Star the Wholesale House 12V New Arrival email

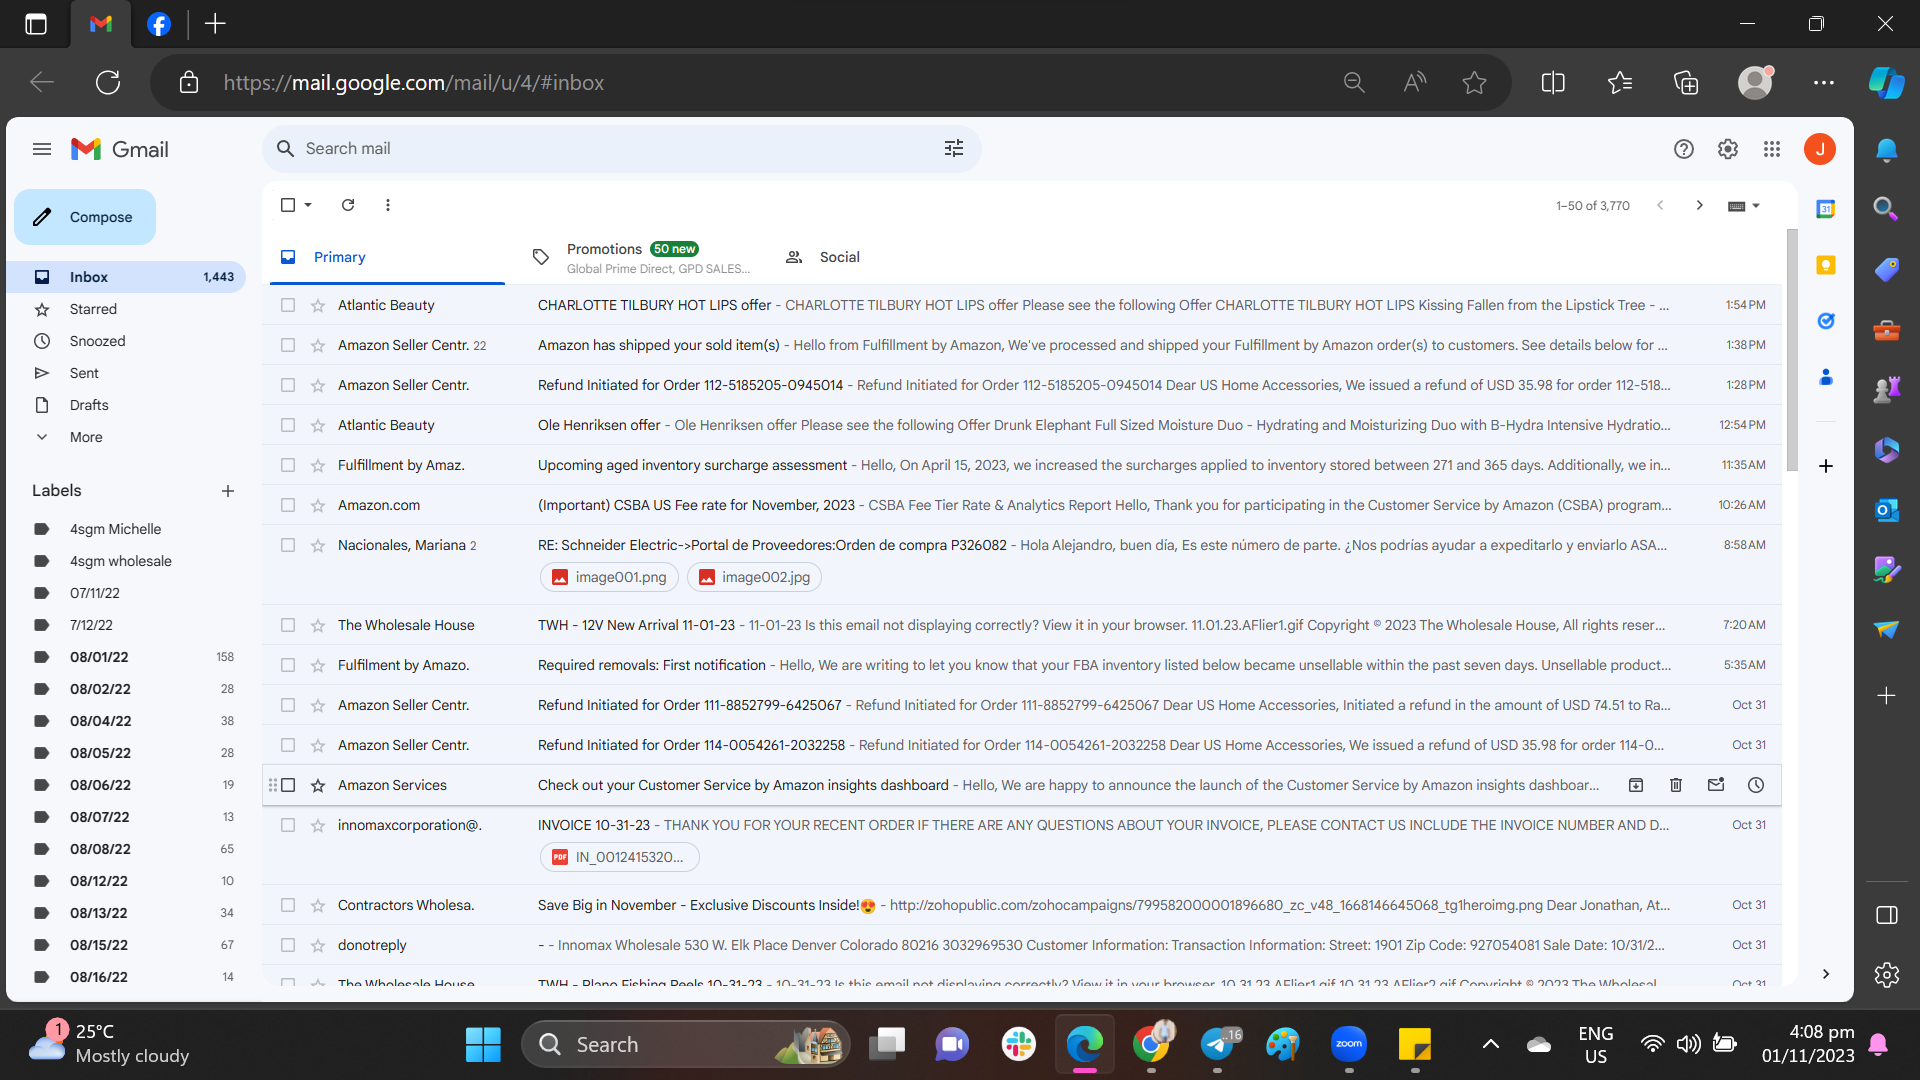click(318, 626)
